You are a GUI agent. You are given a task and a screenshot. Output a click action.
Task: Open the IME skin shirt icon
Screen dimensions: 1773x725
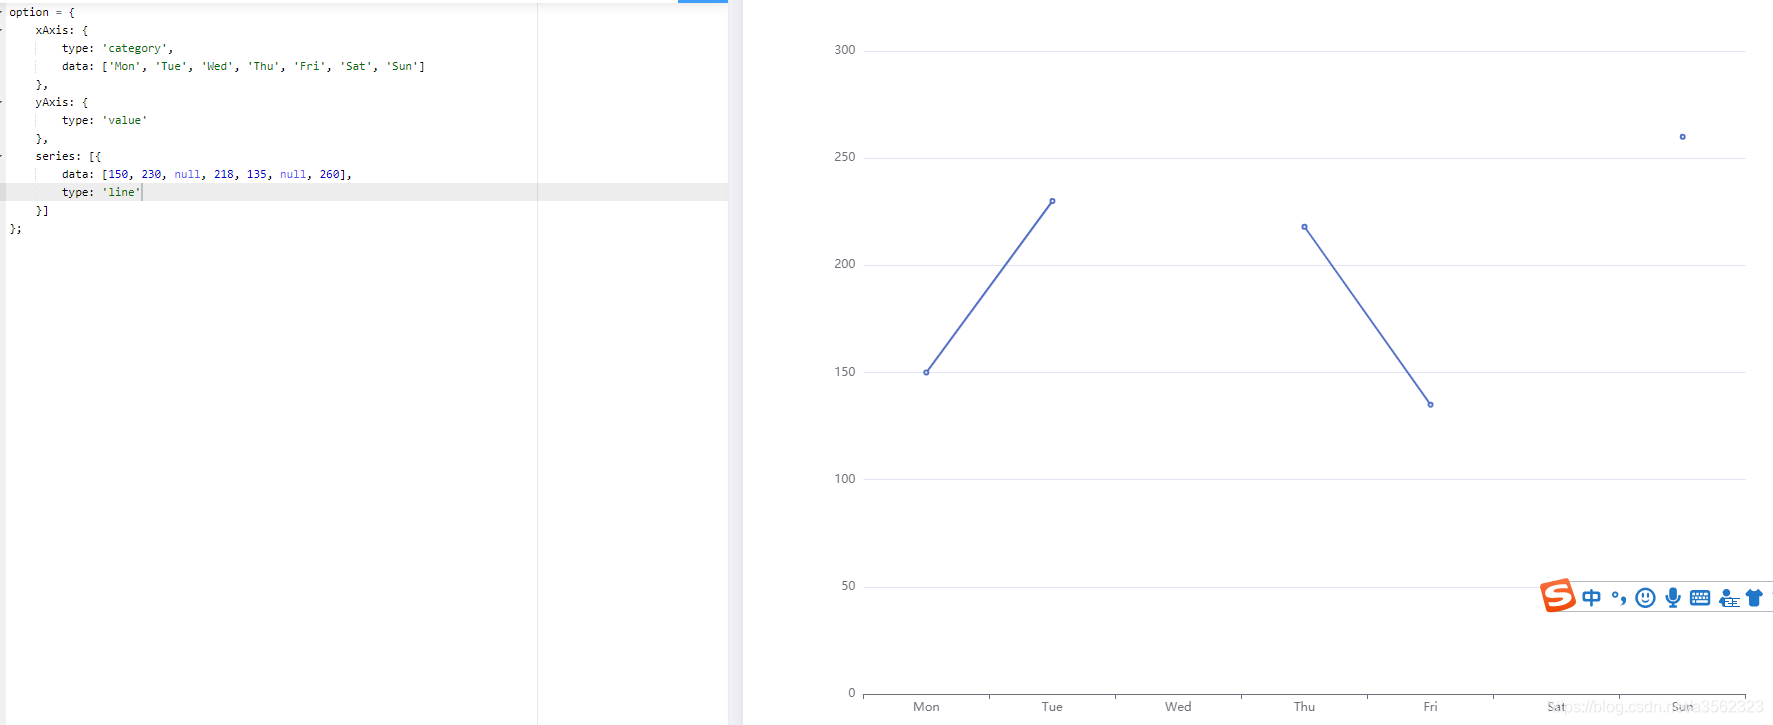1754,598
